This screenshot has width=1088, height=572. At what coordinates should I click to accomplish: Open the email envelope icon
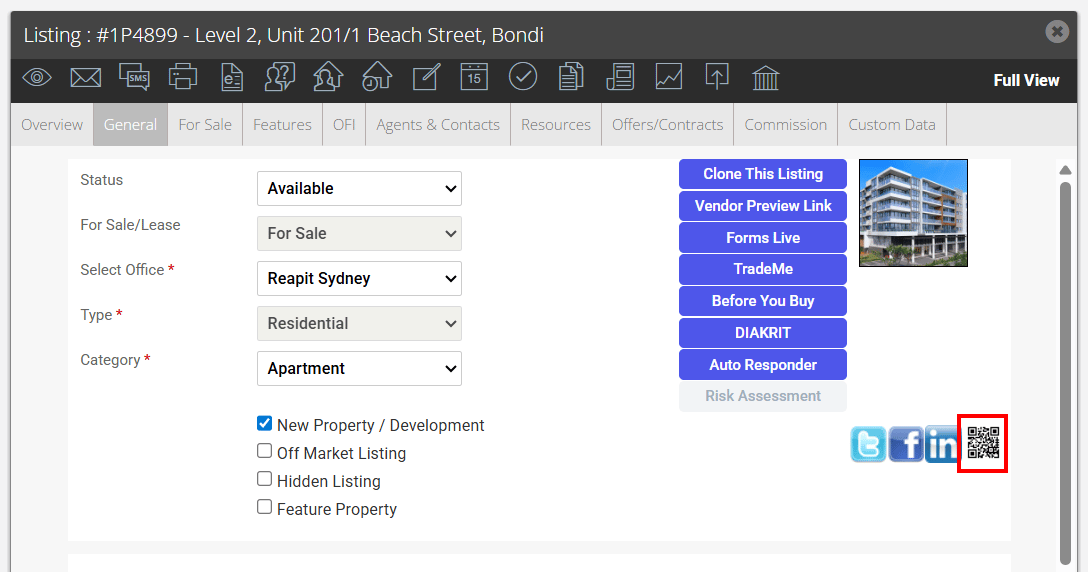tap(85, 77)
